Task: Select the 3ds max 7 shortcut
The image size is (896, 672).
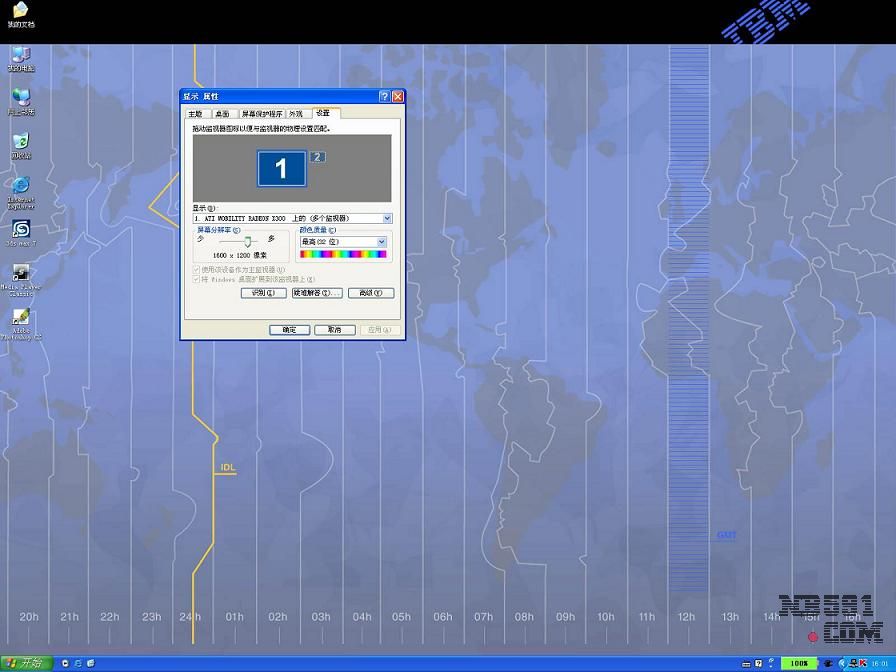Action: tap(20, 229)
